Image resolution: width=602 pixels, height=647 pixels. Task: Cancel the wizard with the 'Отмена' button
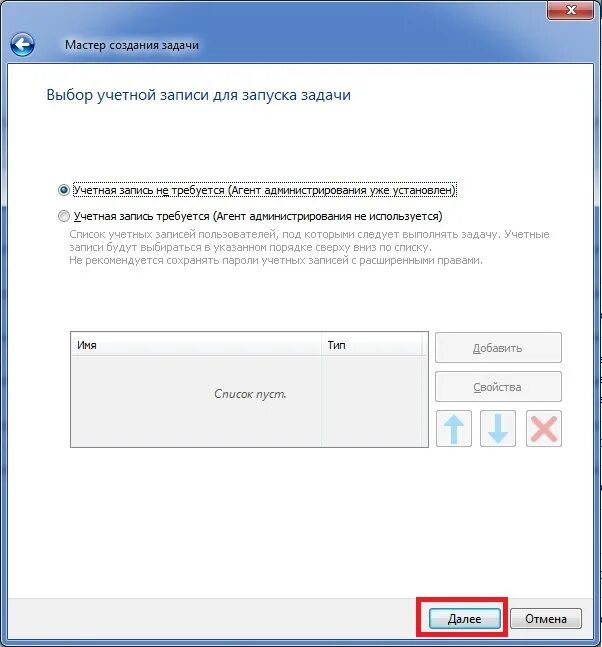coord(545,619)
